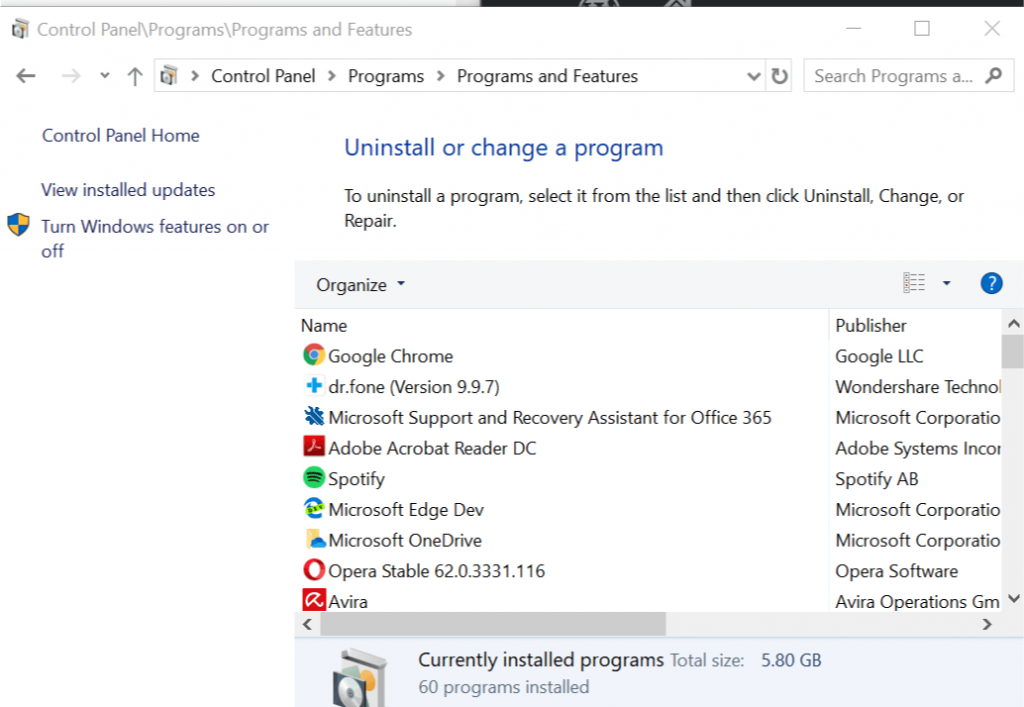Click Avira Operations publisher cell
This screenshot has height=707, width=1024.
[918, 601]
